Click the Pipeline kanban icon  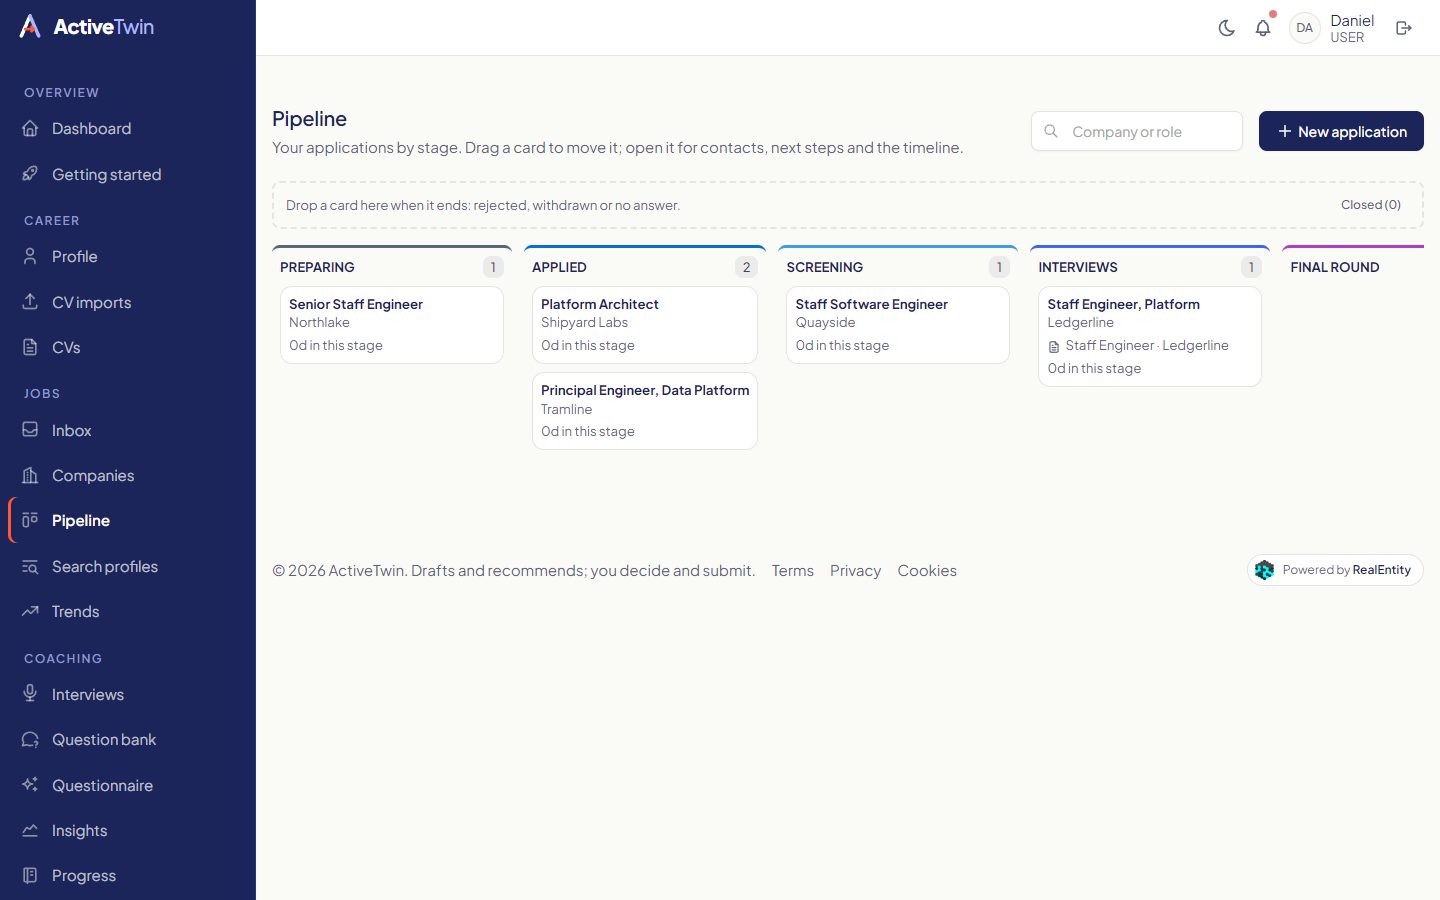point(30,520)
